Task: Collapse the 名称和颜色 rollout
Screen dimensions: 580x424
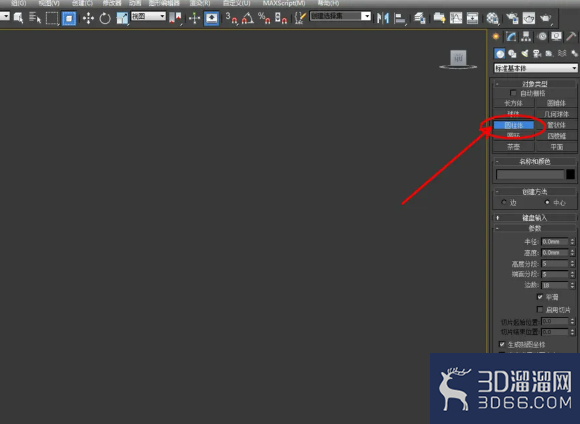Action: pos(535,161)
